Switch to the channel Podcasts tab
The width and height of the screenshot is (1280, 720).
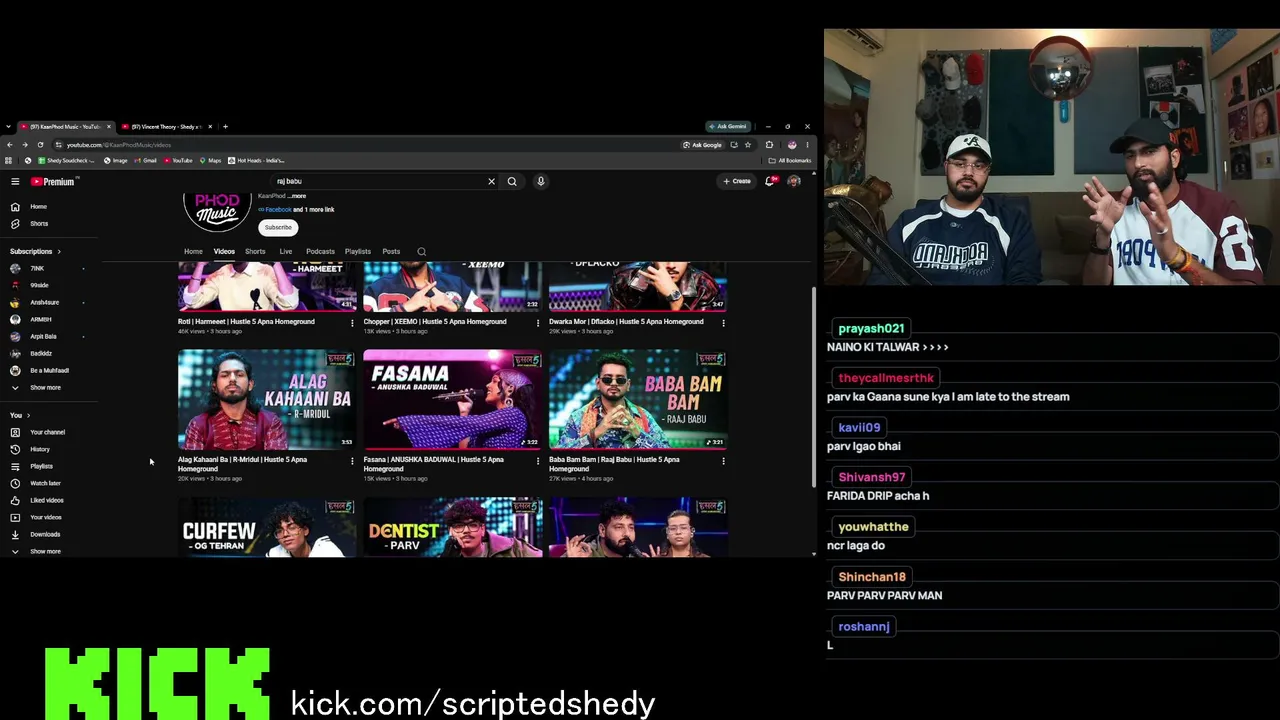coord(320,252)
